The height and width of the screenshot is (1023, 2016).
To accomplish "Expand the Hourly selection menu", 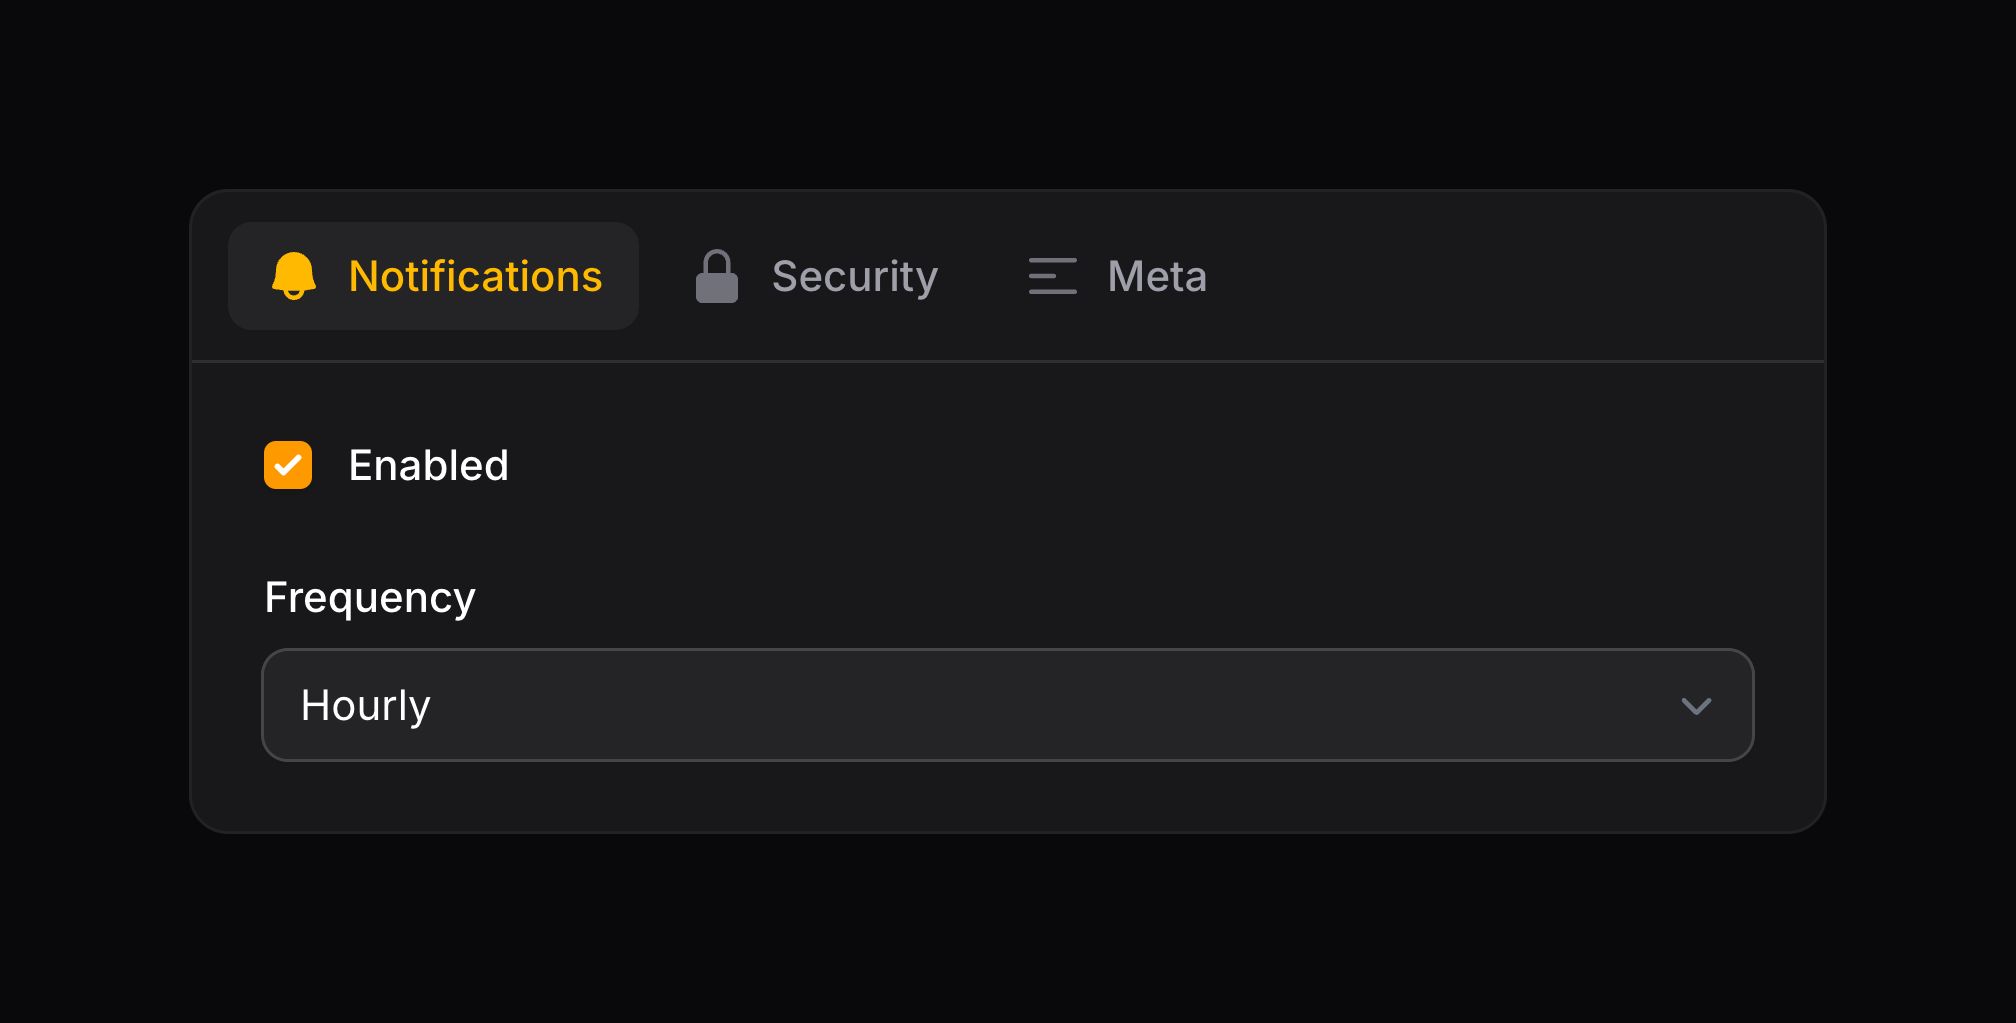I will (x=1008, y=705).
